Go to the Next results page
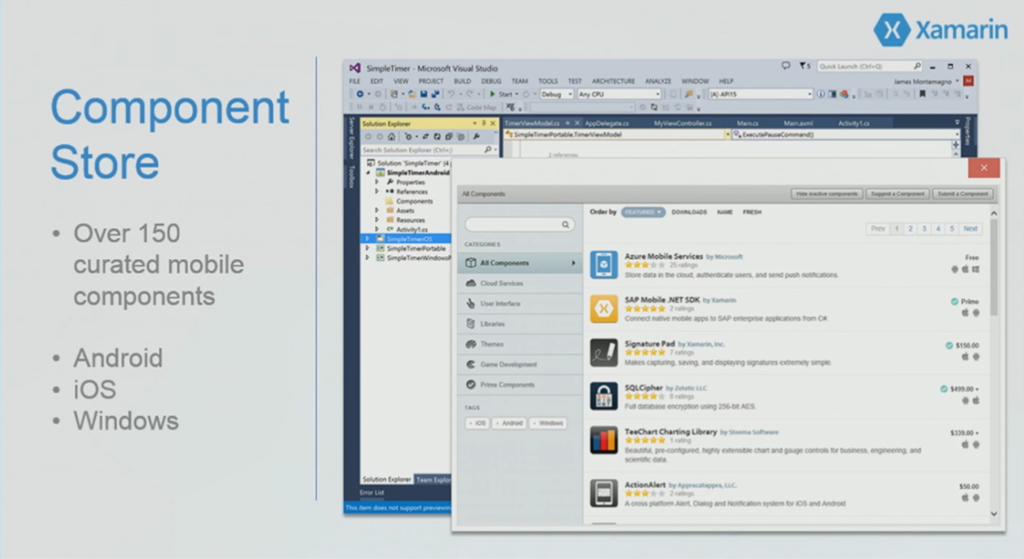 pyautogui.click(x=970, y=229)
